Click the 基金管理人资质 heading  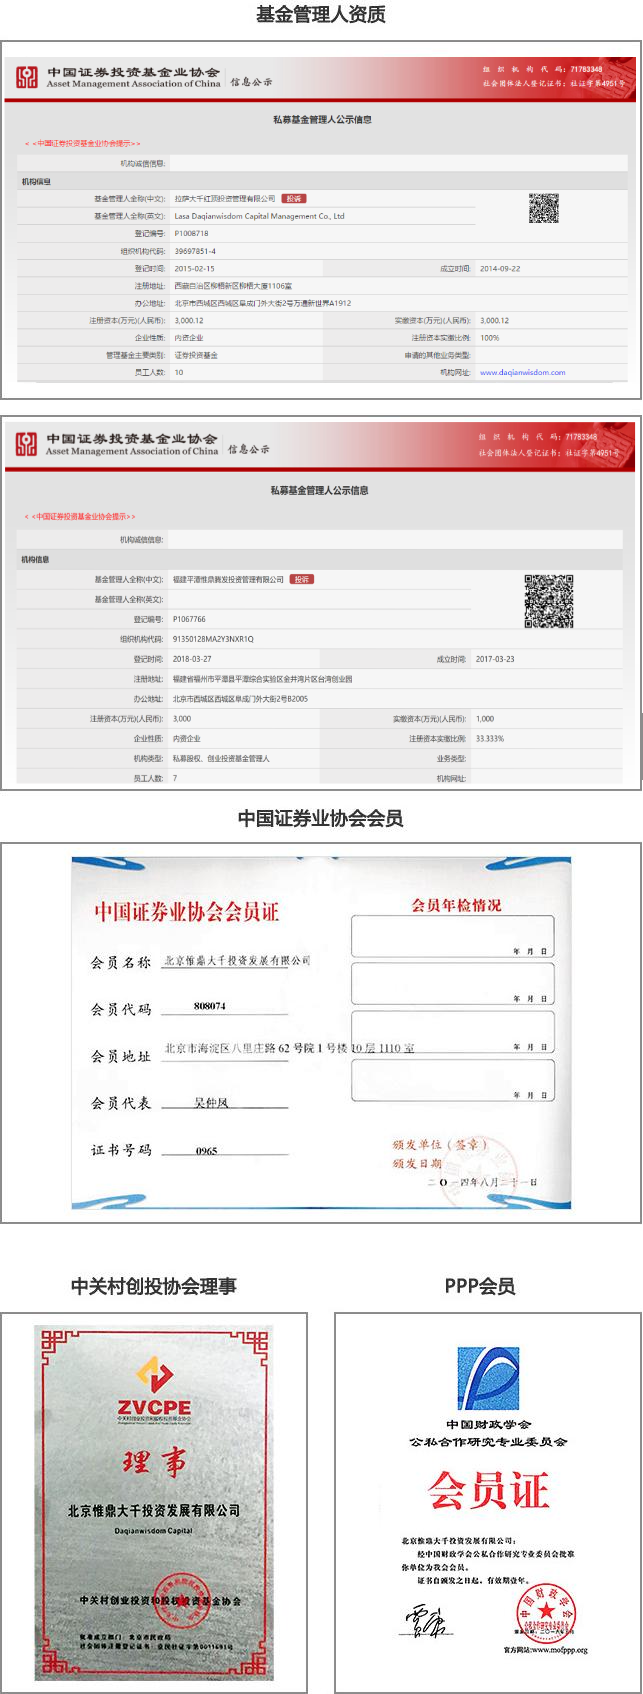point(321,14)
